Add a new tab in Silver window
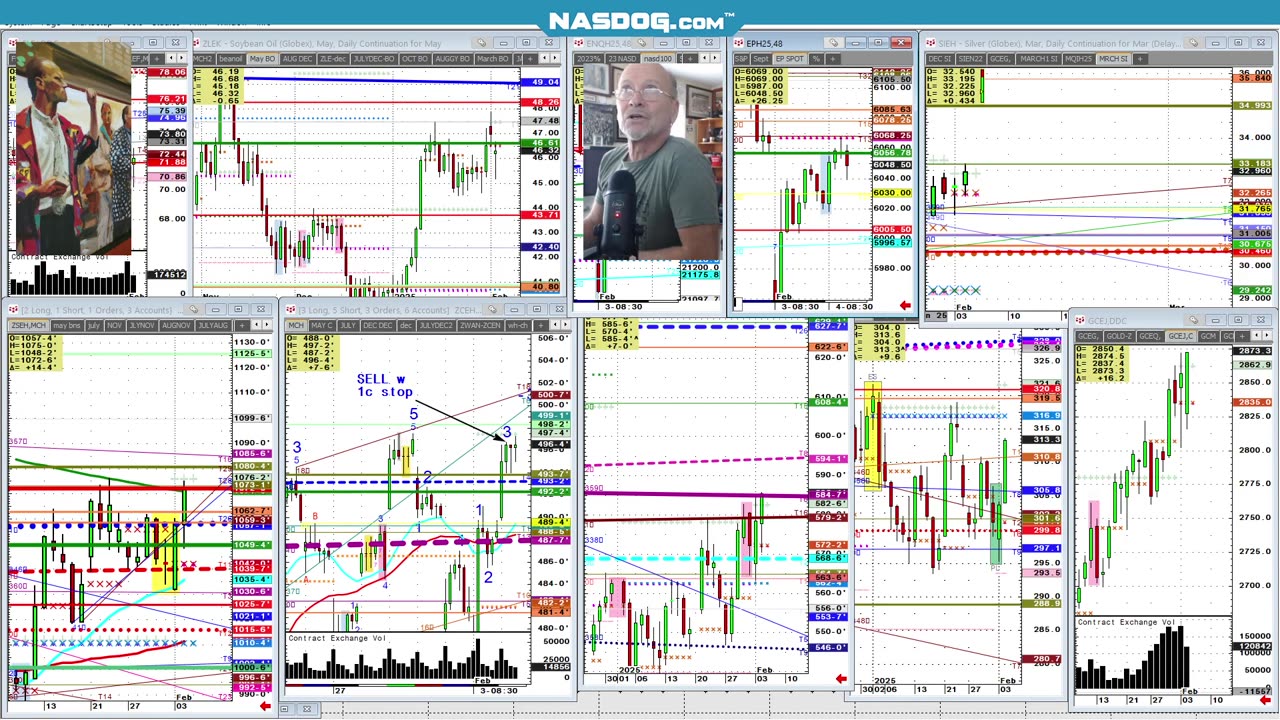 (1141, 59)
